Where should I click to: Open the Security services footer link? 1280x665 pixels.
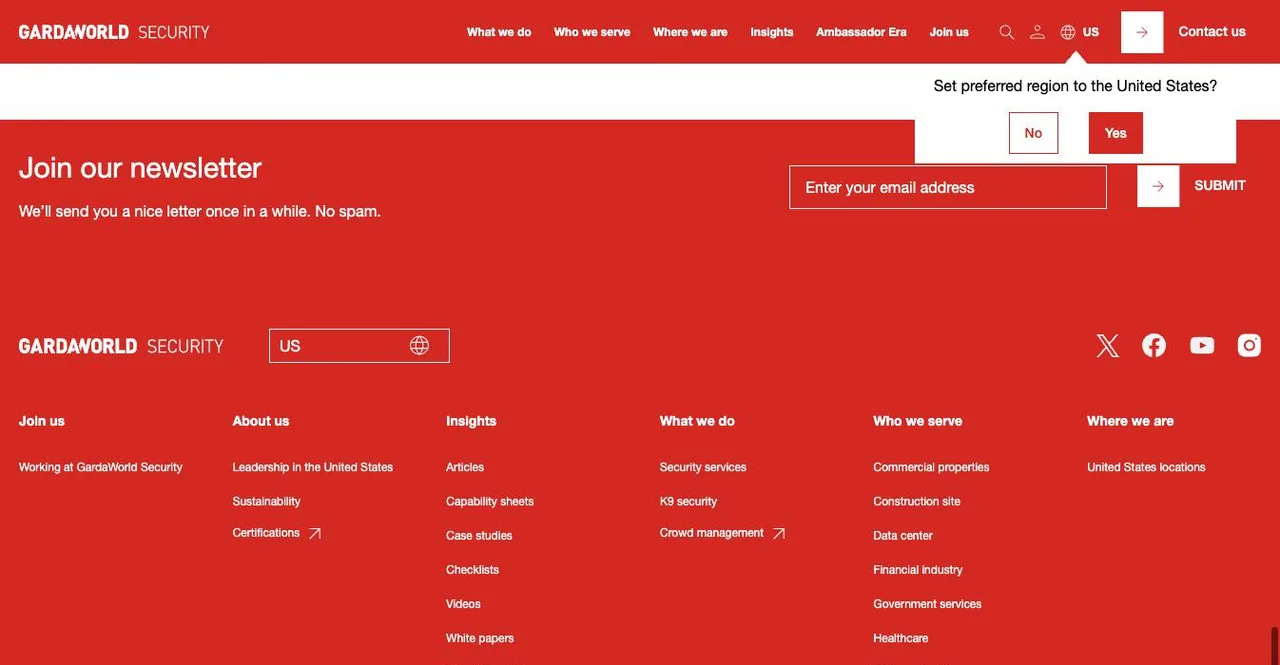coord(703,467)
